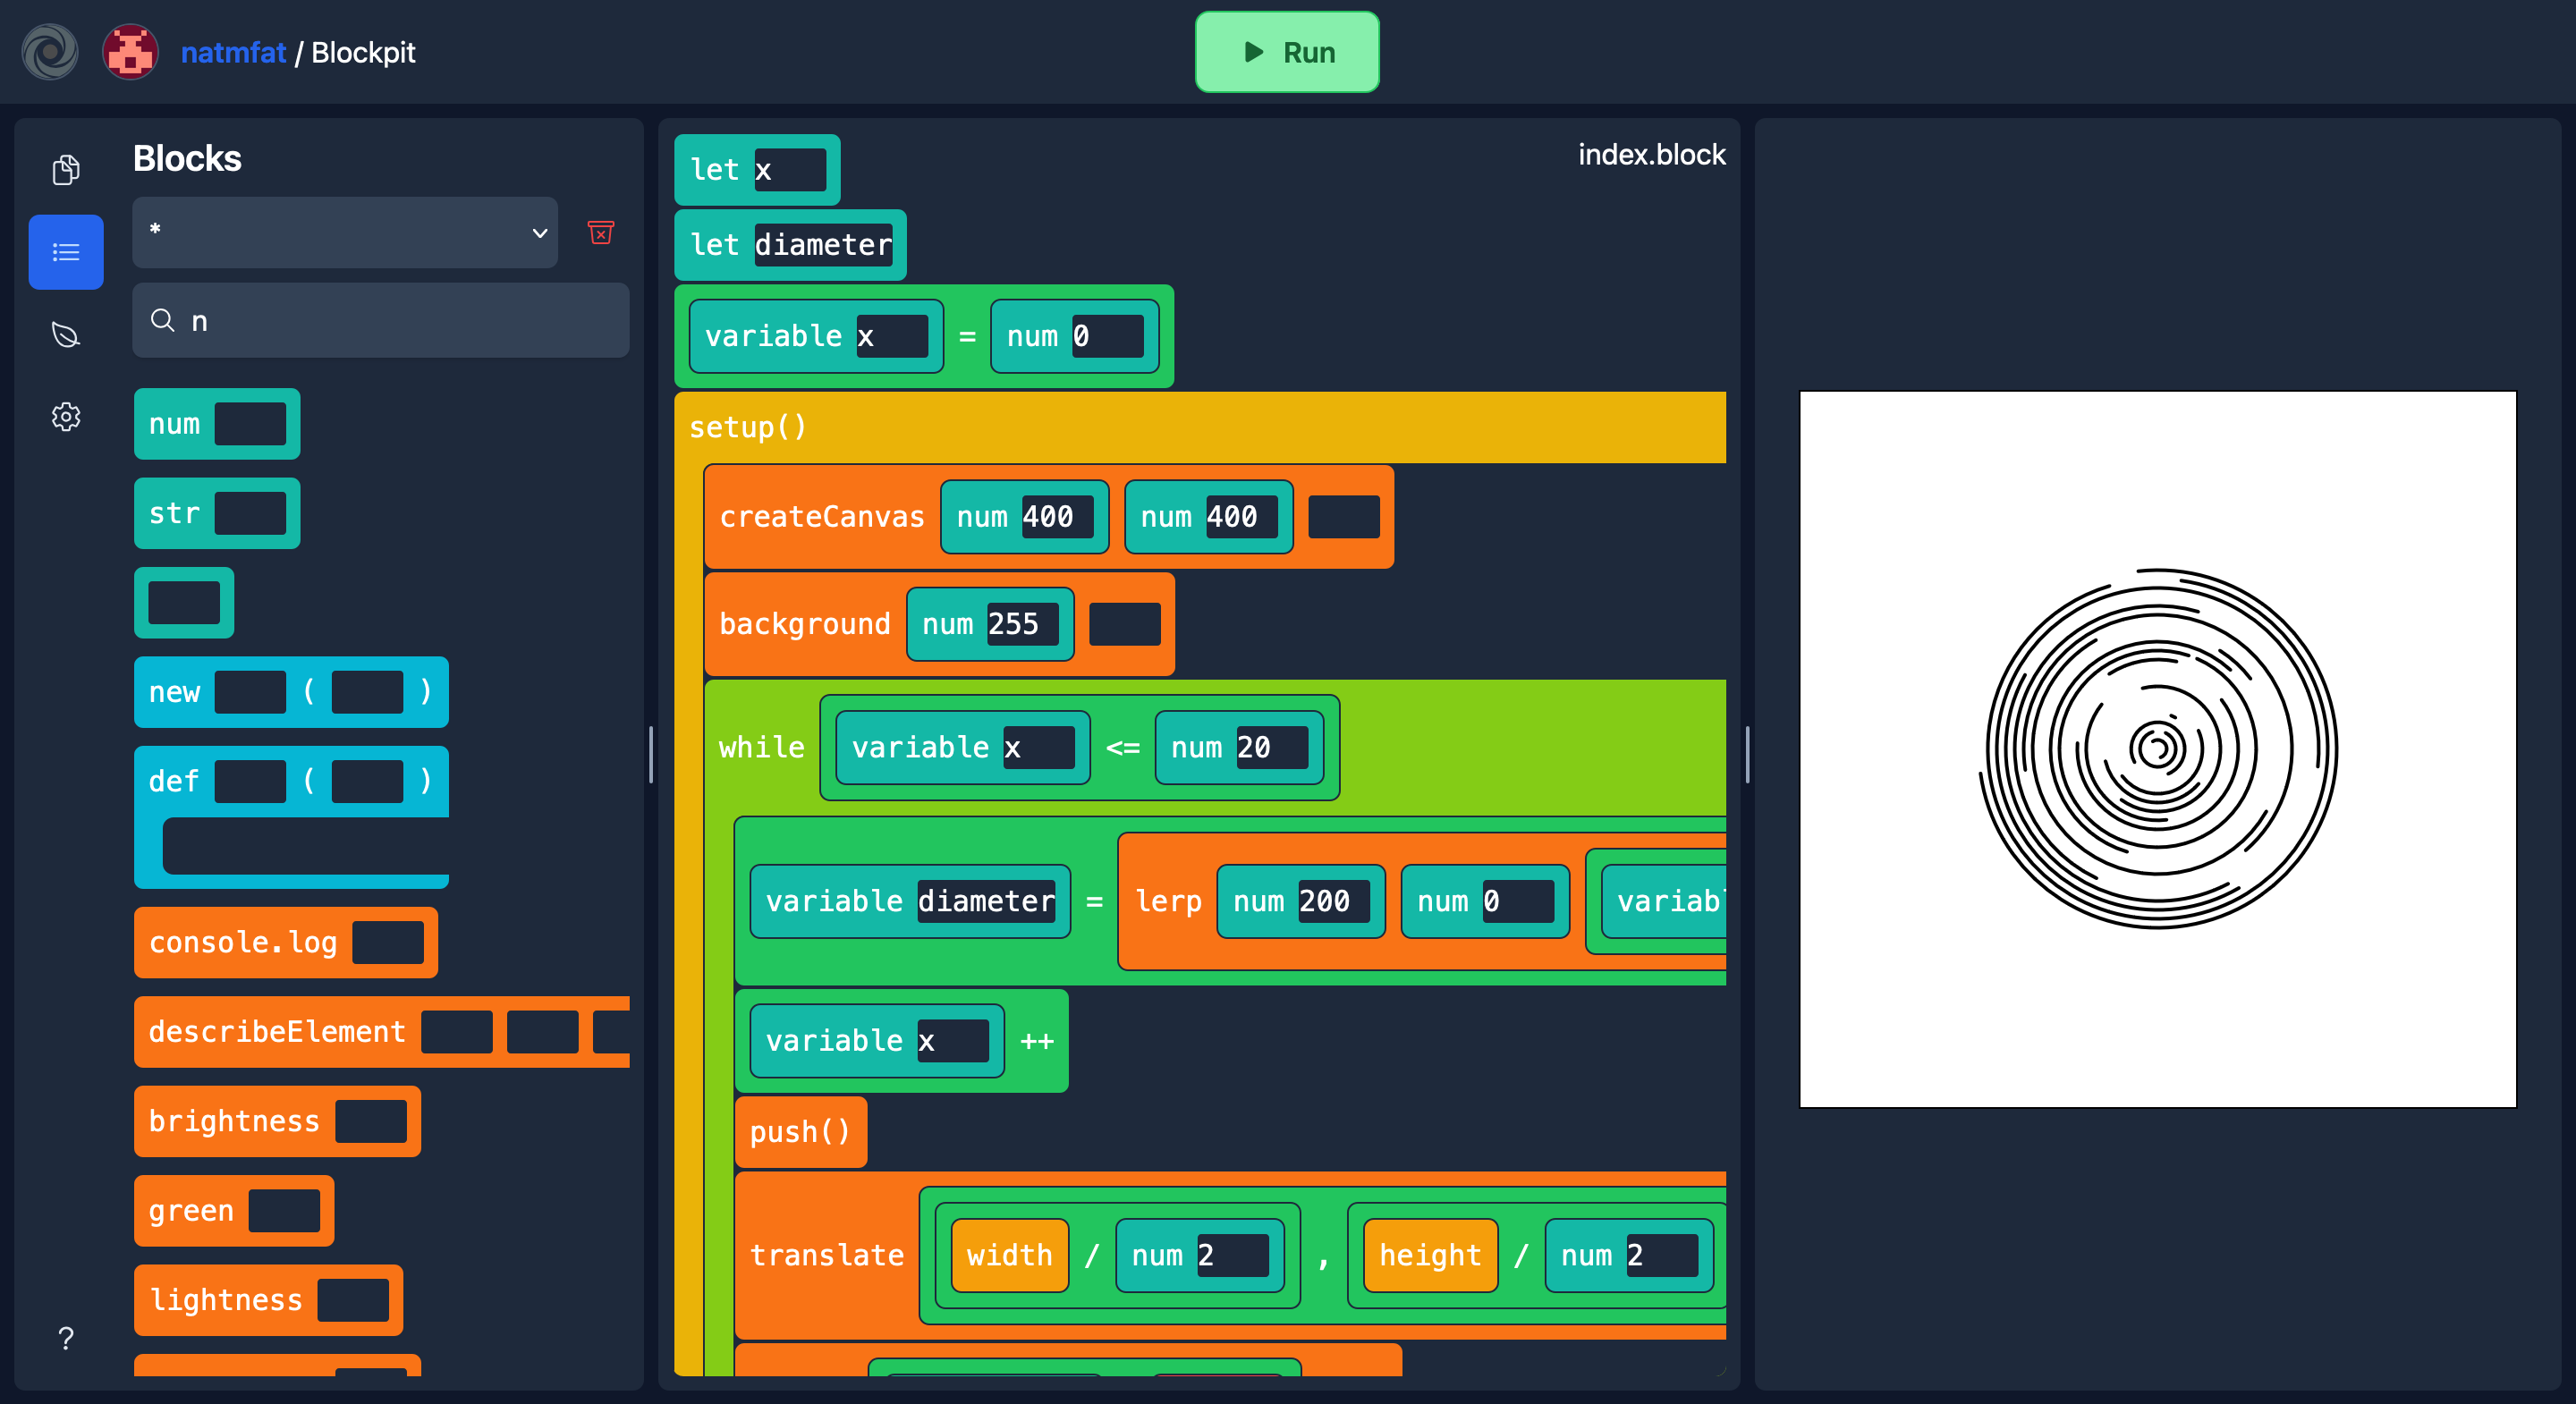Edit the num 0 value in x assignment

[x=1108, y=336]
